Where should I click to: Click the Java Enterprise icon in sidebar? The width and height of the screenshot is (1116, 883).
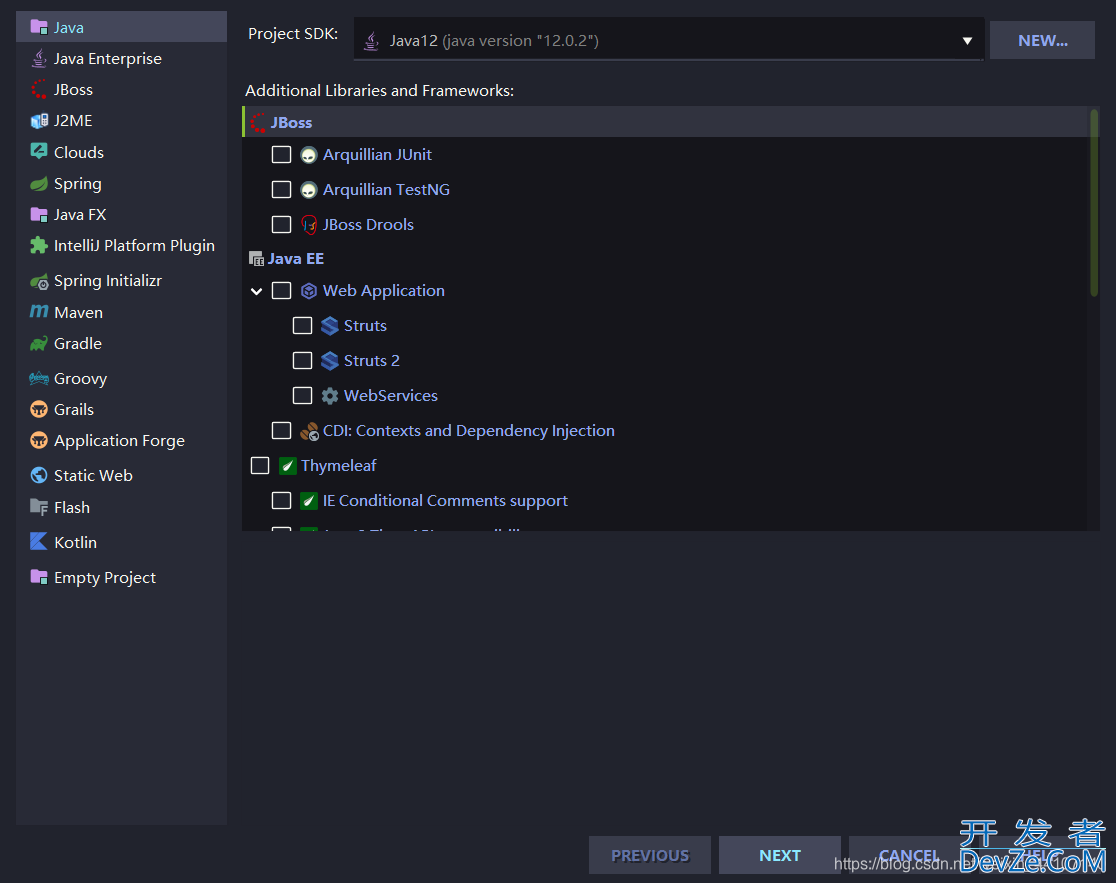pyautogui.click(x=38, y=59)
